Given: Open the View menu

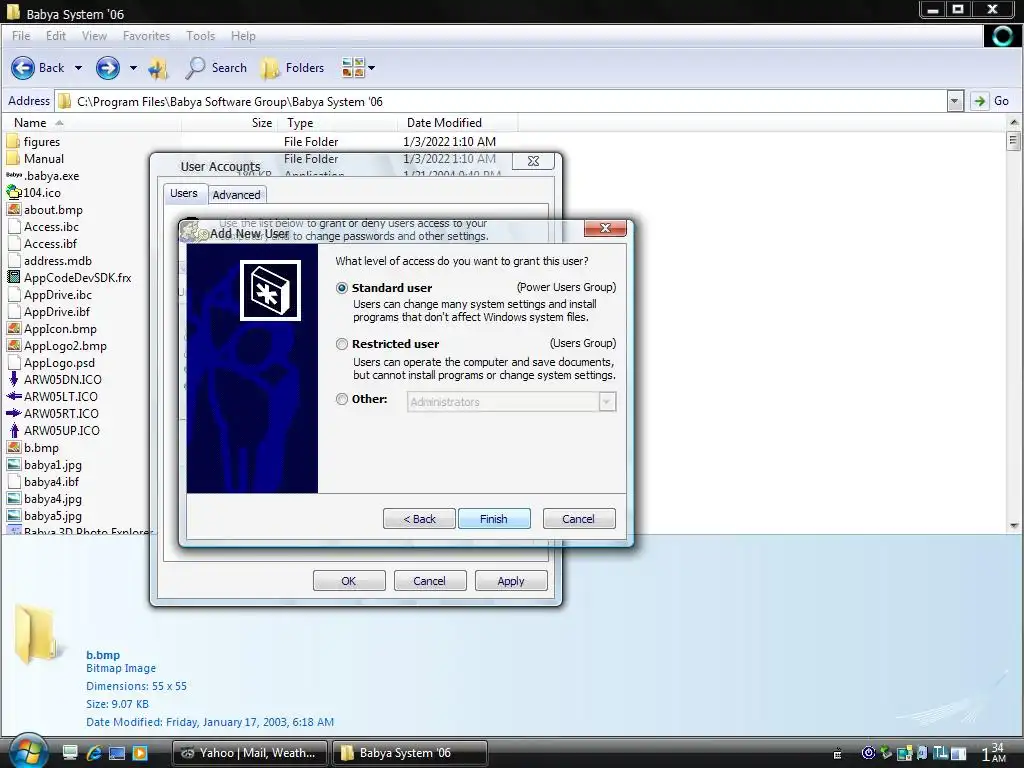Looking at the screenshot, I should point(94,36).
